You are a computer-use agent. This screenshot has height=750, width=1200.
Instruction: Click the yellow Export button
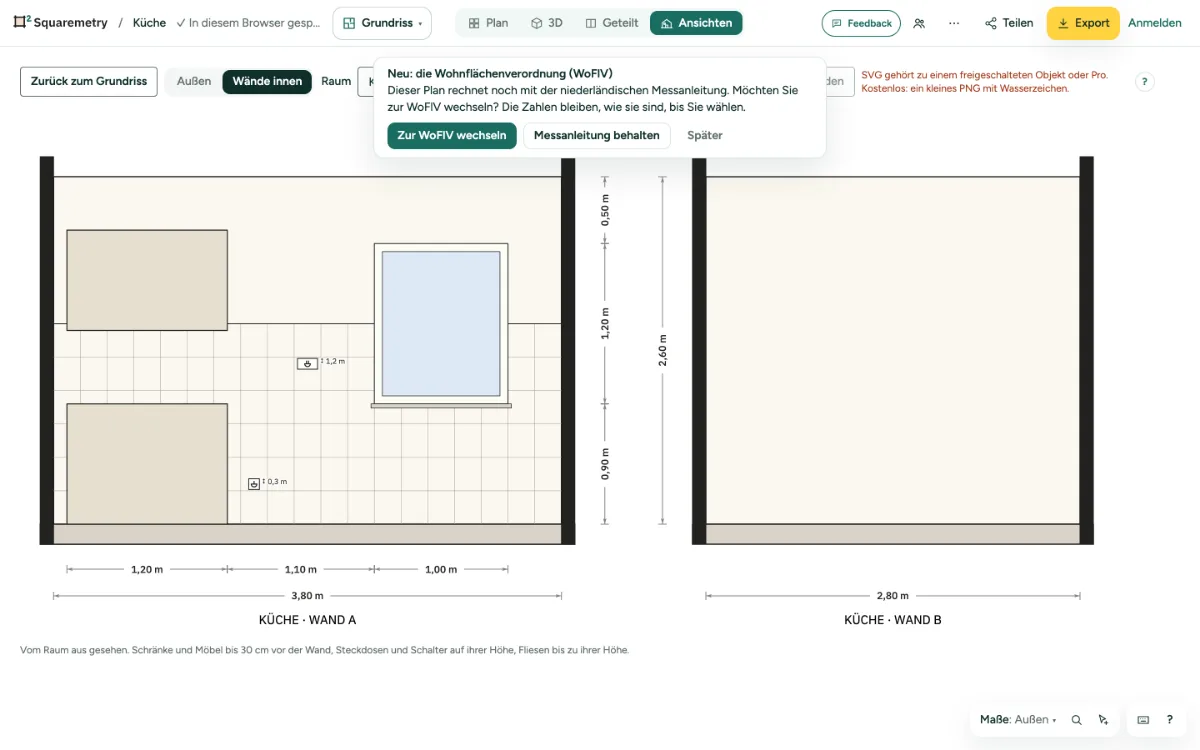[1083, 23]
